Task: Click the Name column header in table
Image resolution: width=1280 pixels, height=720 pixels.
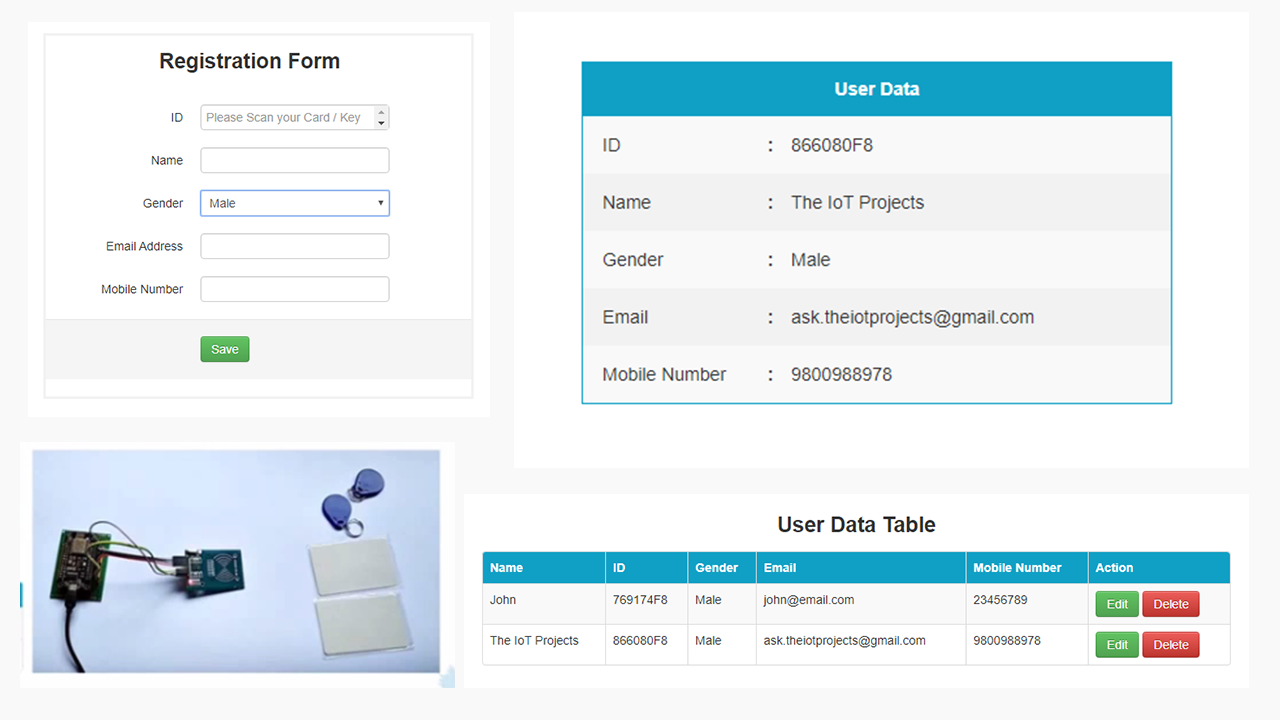Action: (x=507, y=568)
